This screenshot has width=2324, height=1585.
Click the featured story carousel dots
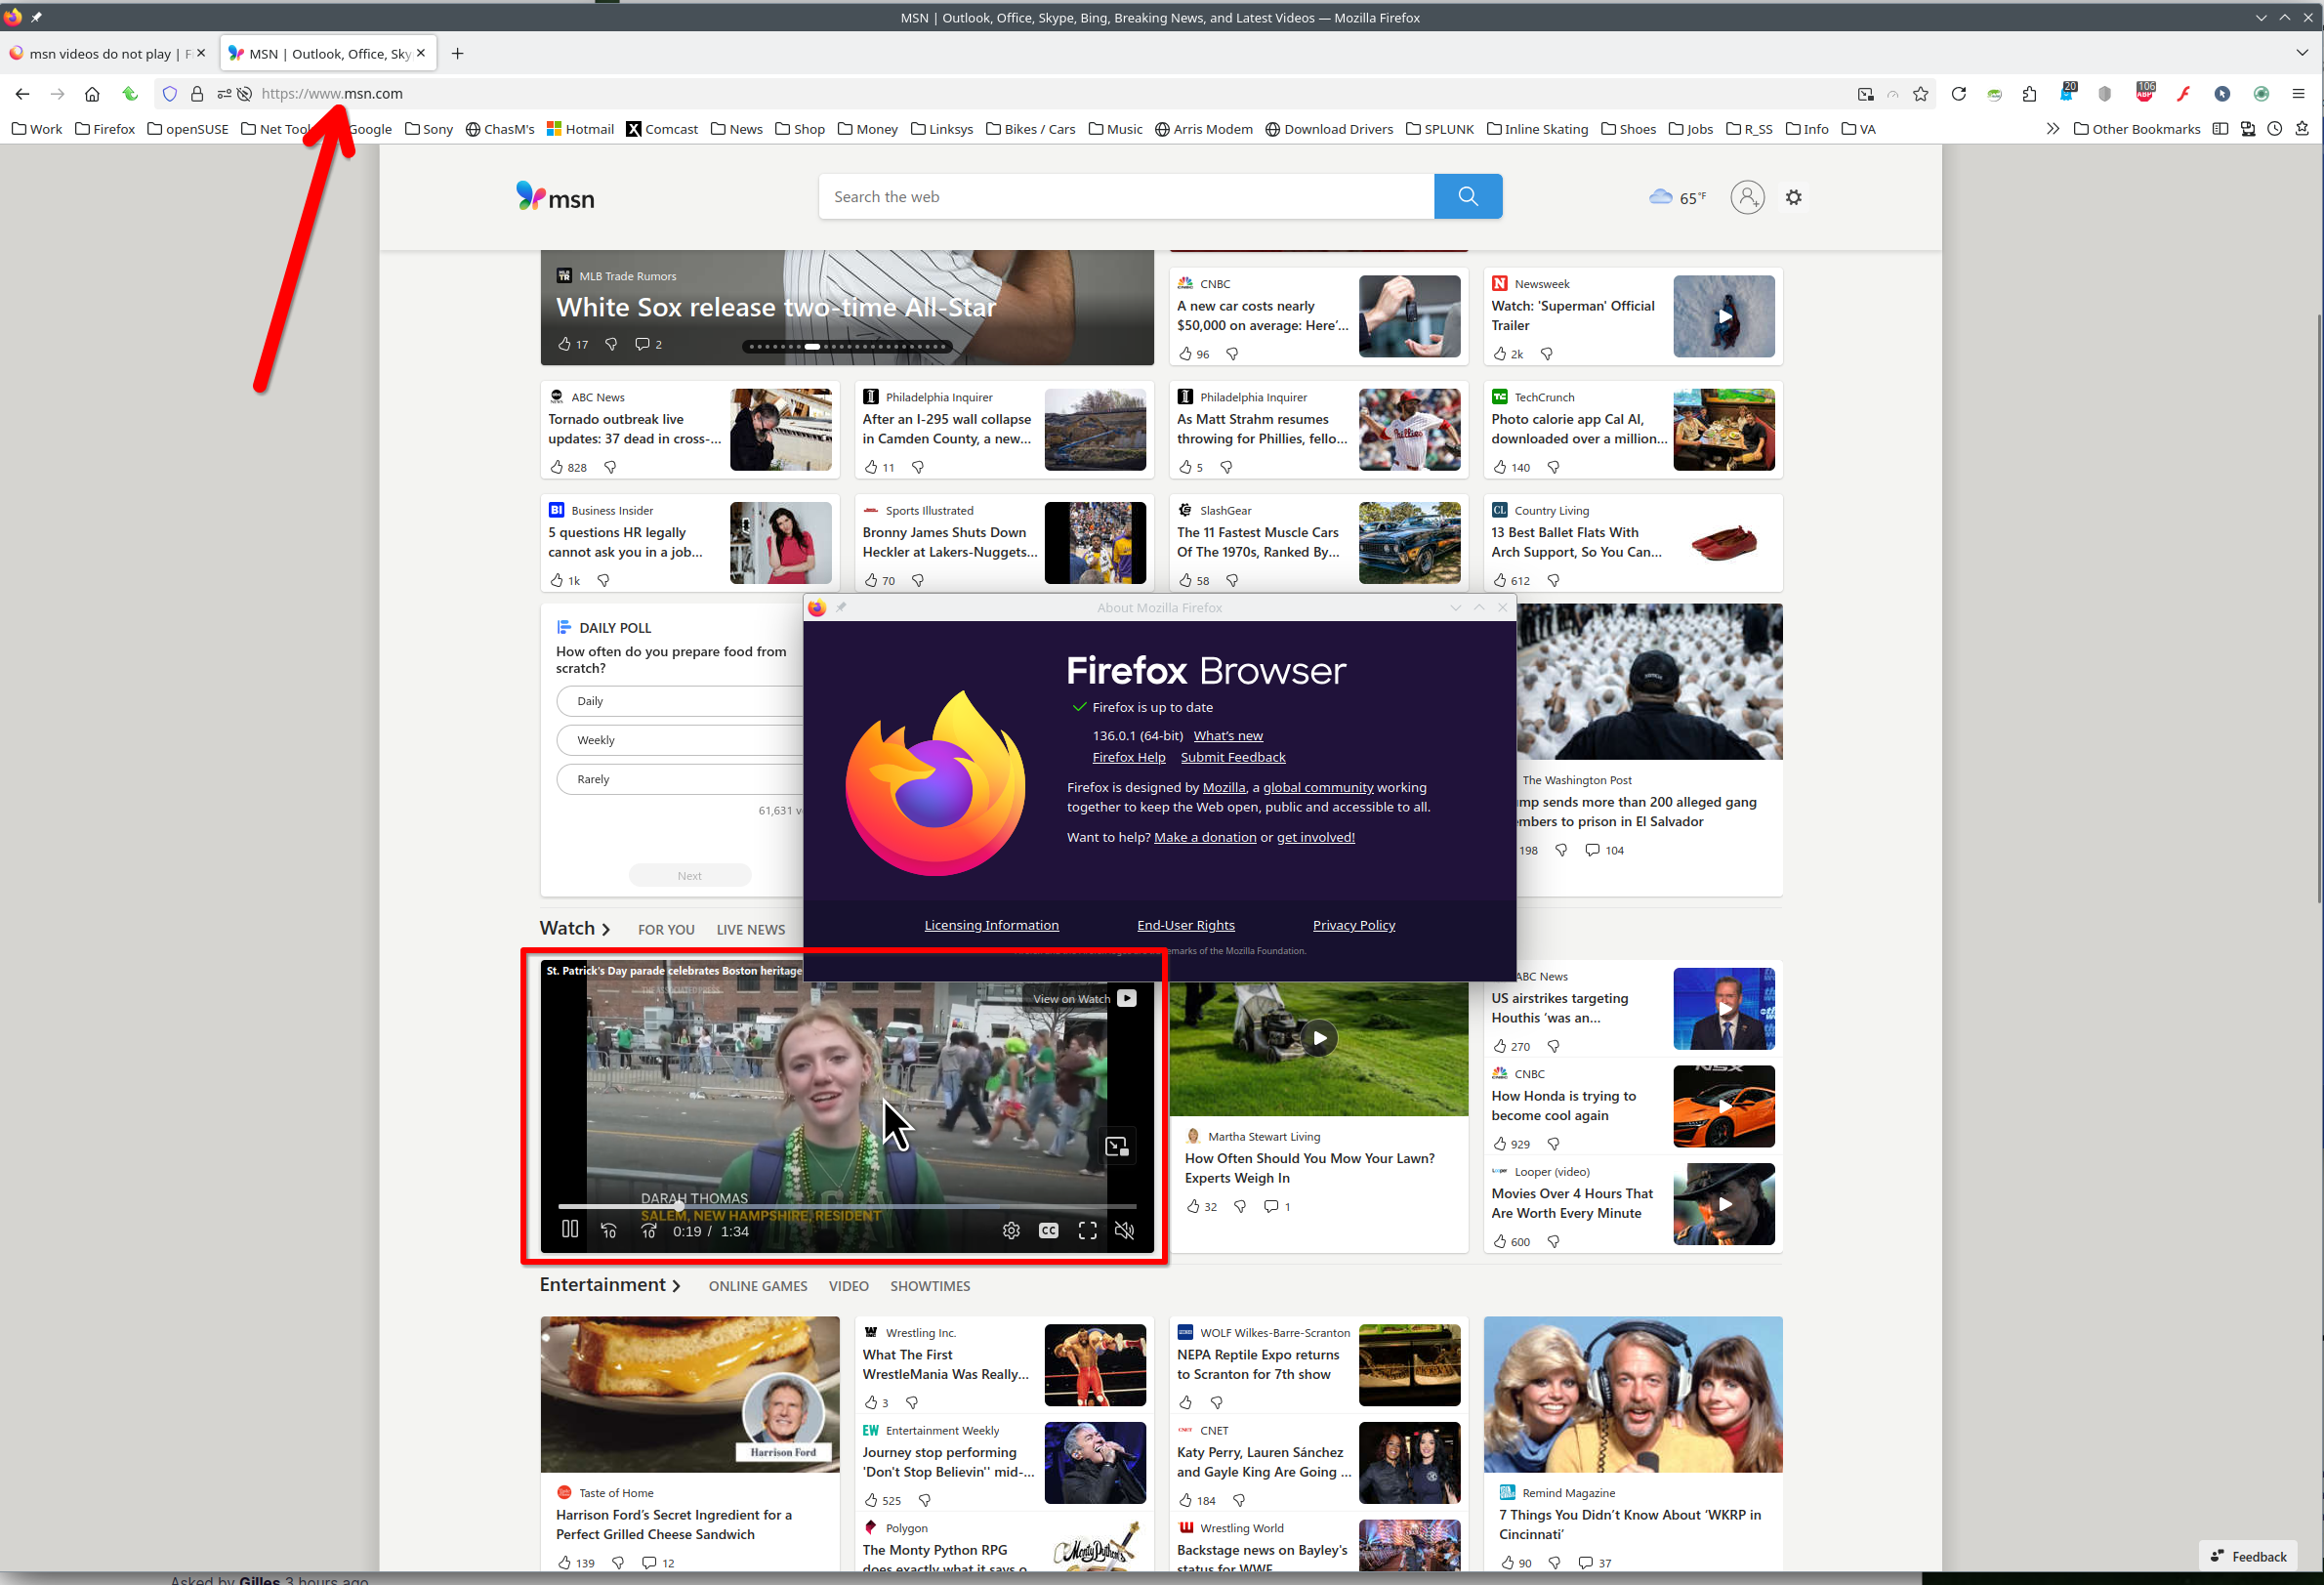click(846, 346)
